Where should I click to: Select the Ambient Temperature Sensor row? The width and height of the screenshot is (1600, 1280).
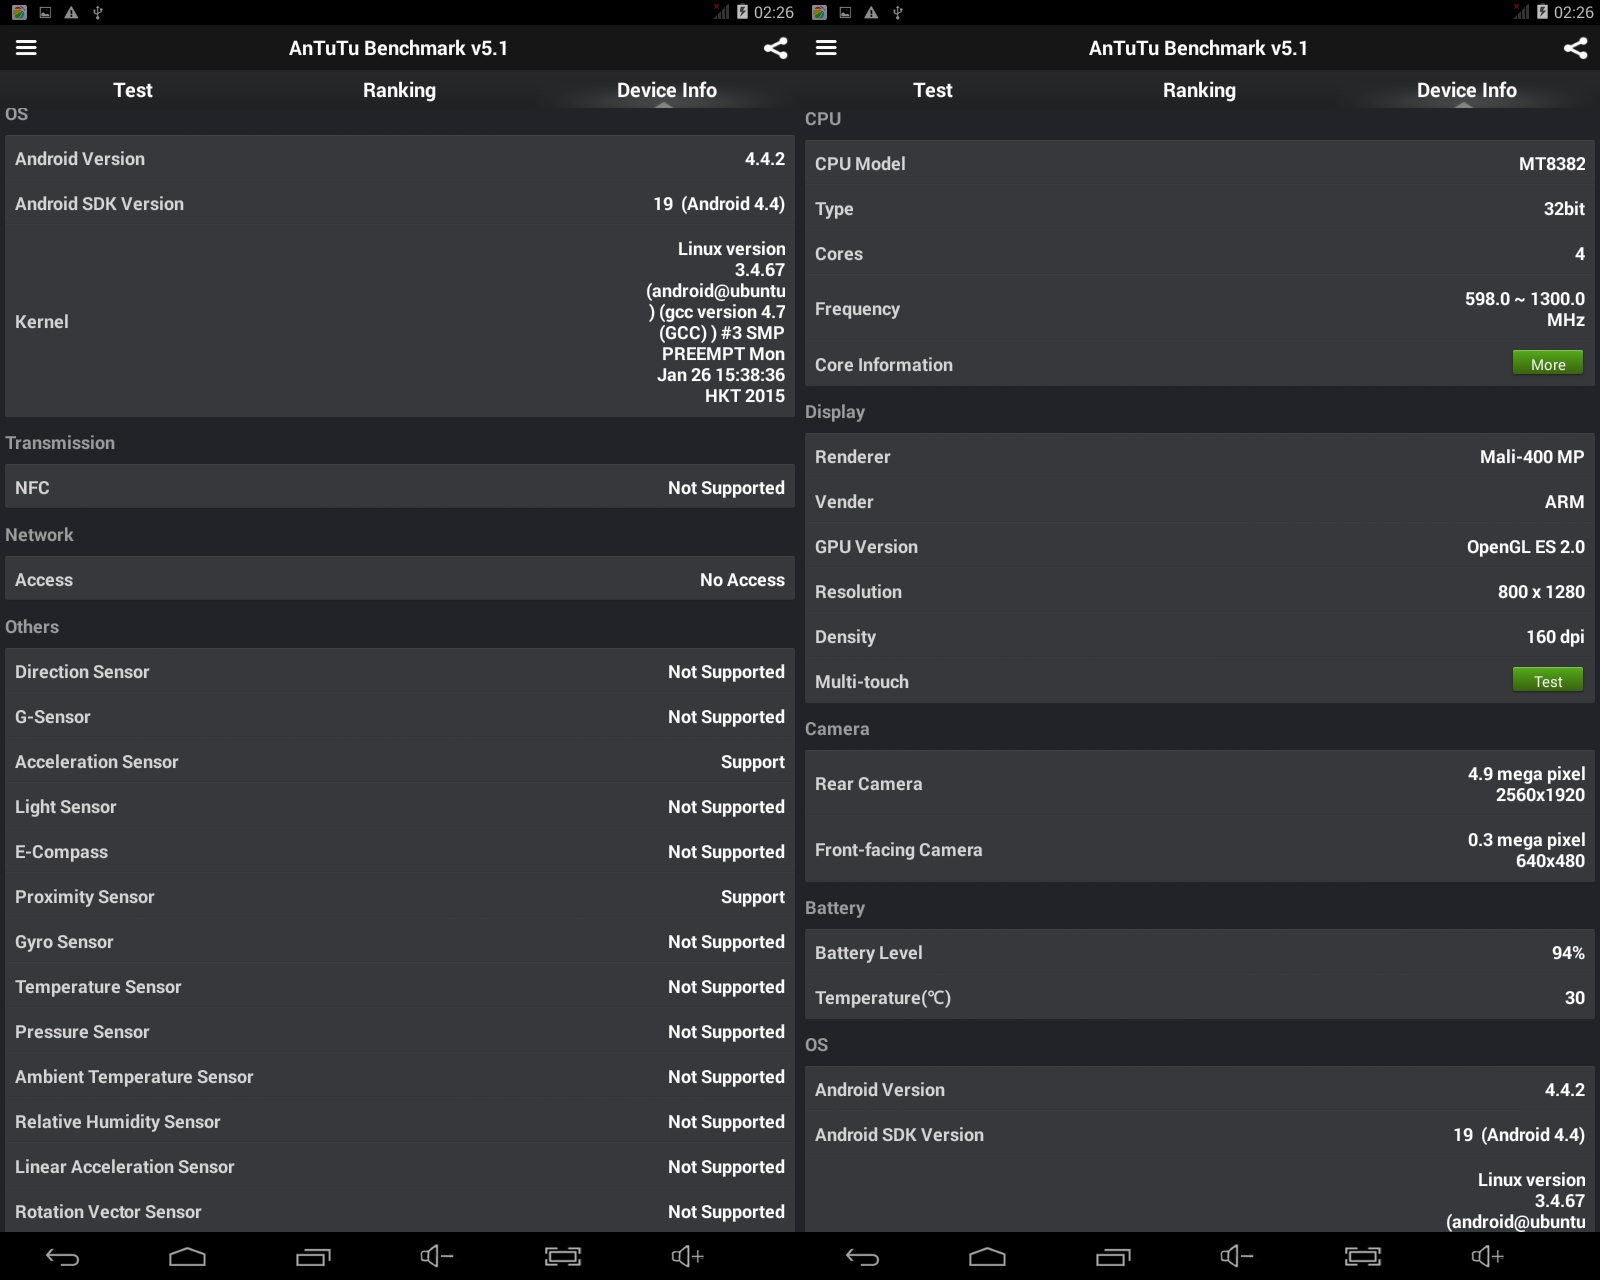399,1076
